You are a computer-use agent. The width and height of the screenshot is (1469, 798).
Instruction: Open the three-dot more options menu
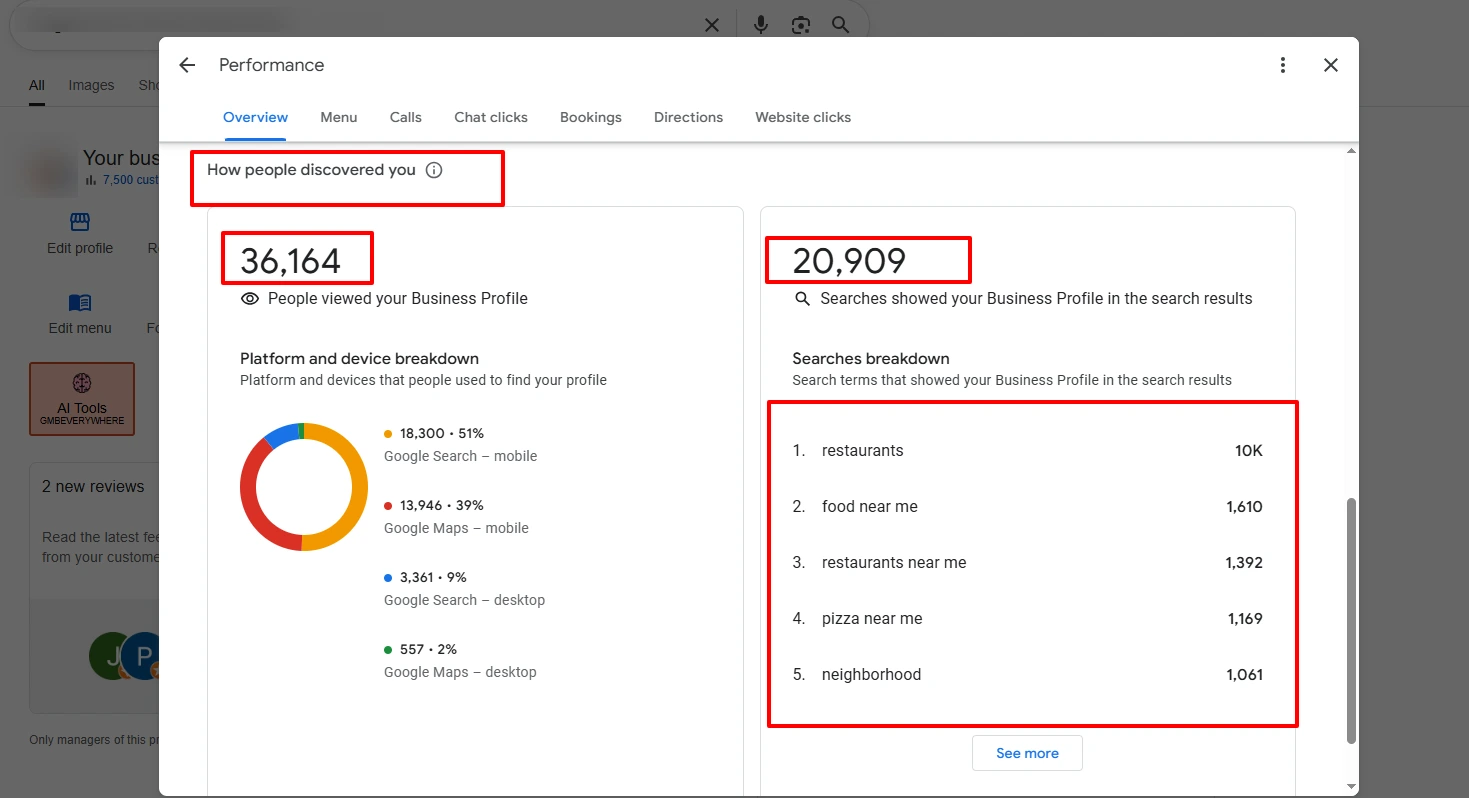pyautogui.click(x=1283, y=65)
